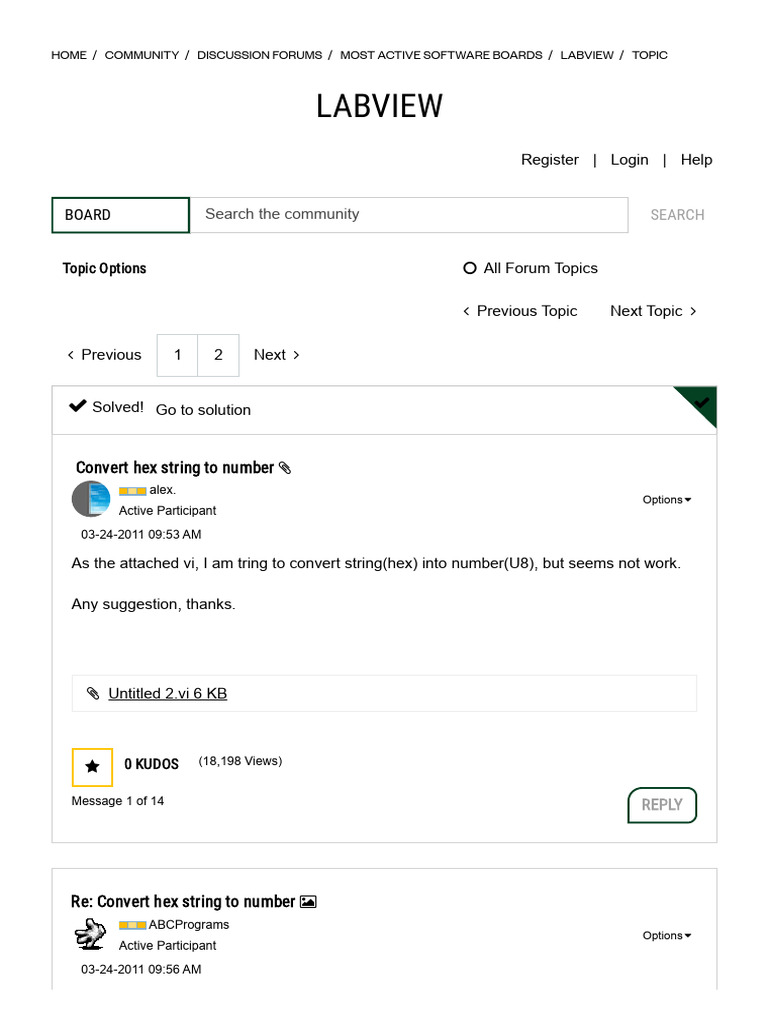Open the BOARD search scope selector
The height and width of the screenshot is (1024, 768).
pyautogui.click(x=120, y=215)
